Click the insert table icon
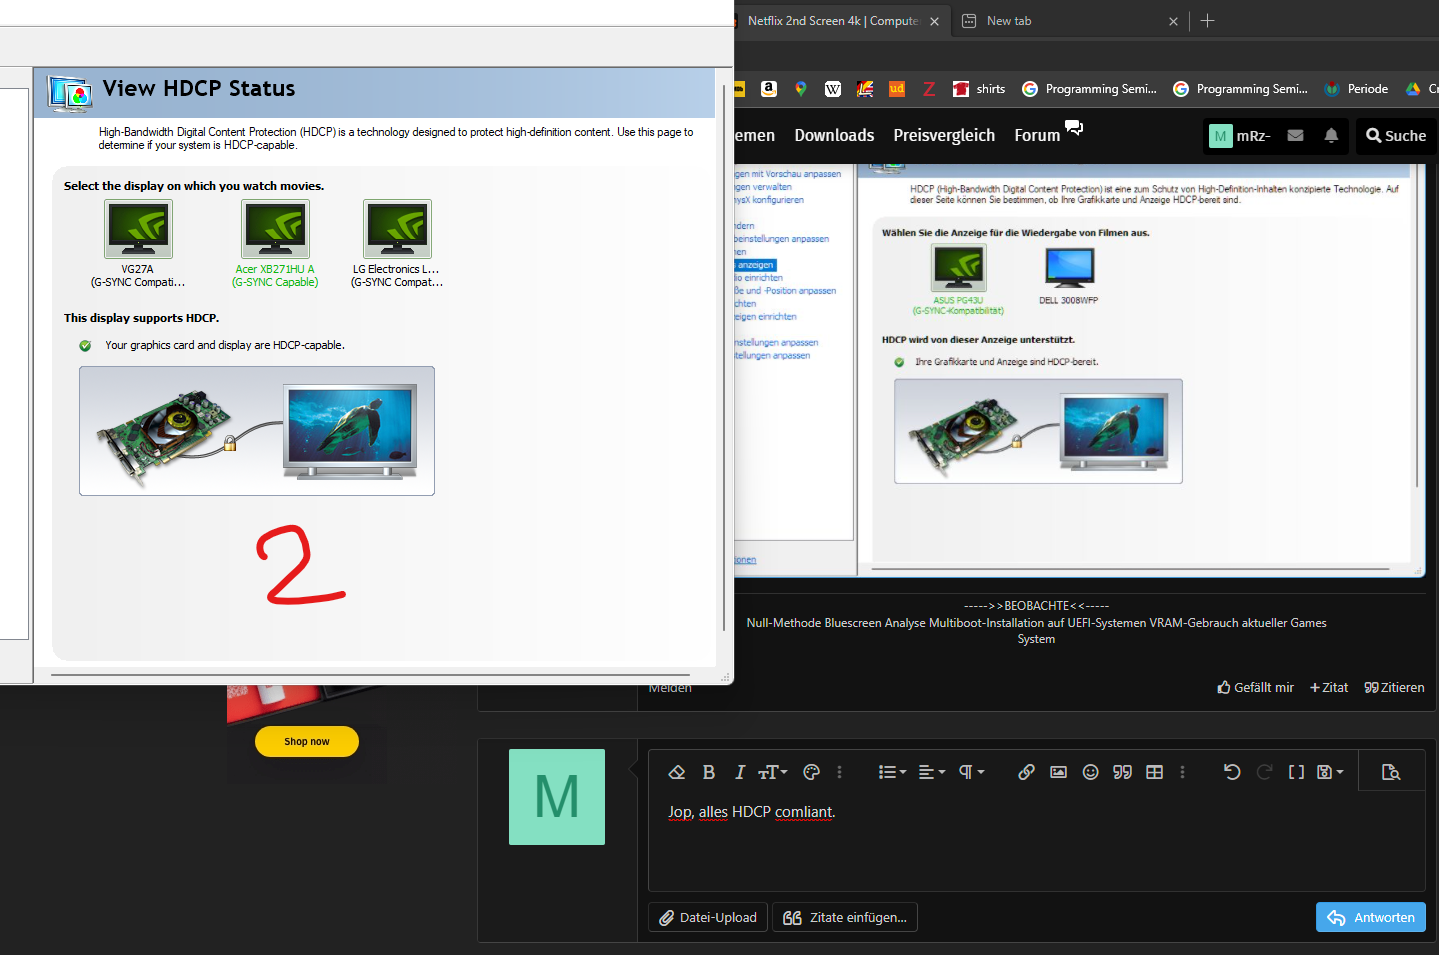This screenshot has width=1439, height=955. (1155, 772)
